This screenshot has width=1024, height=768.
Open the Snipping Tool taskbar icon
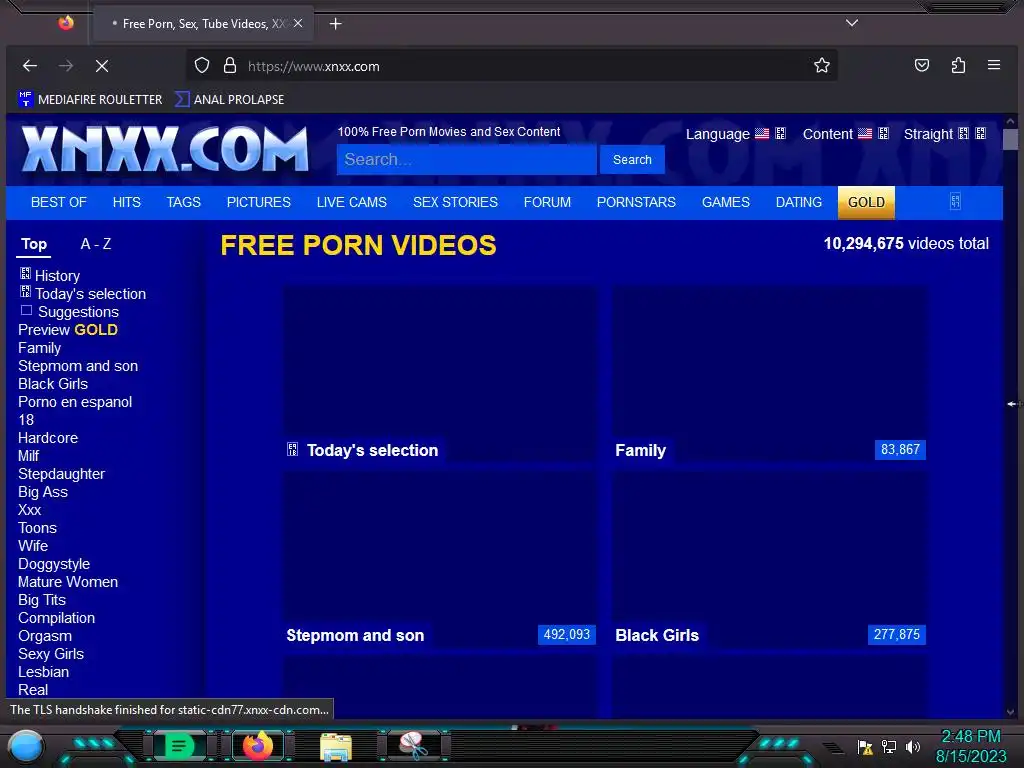click(413, 745)
